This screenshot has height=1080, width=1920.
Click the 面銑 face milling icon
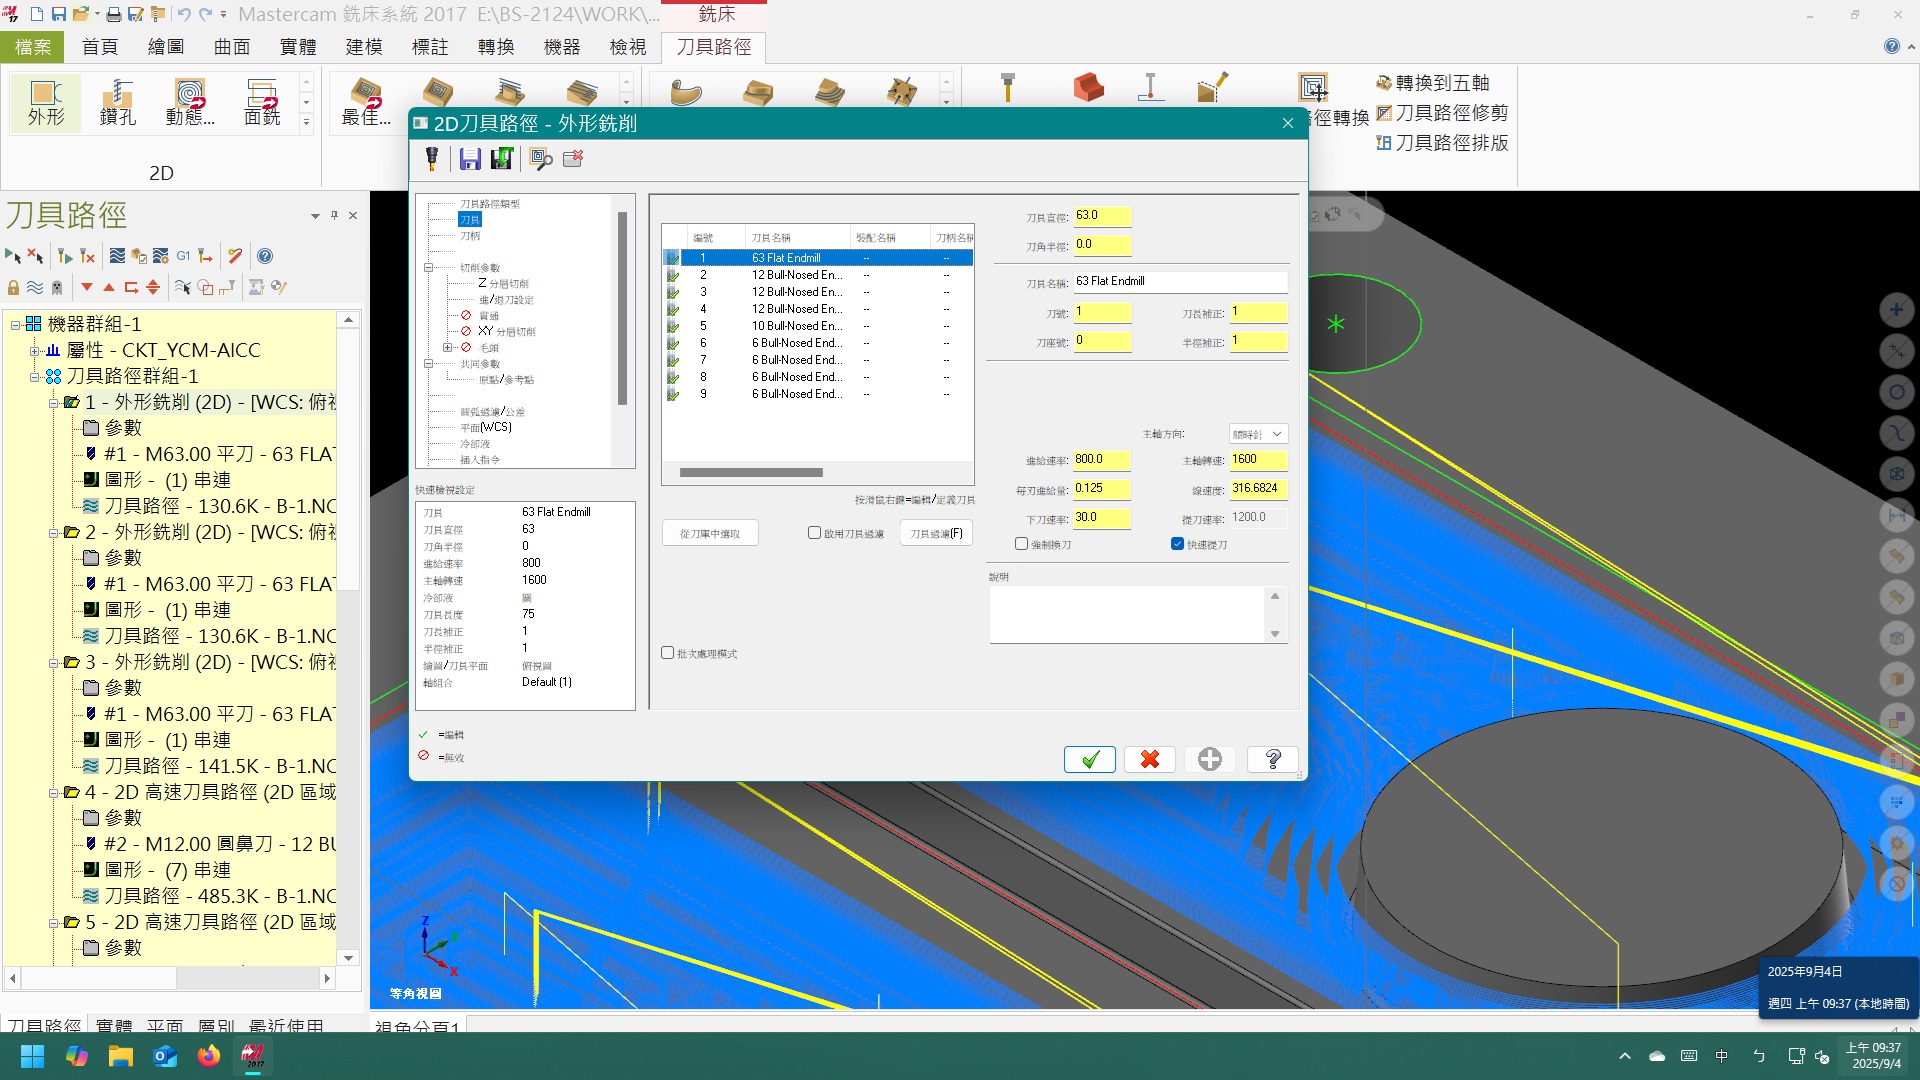pos(262,102)
